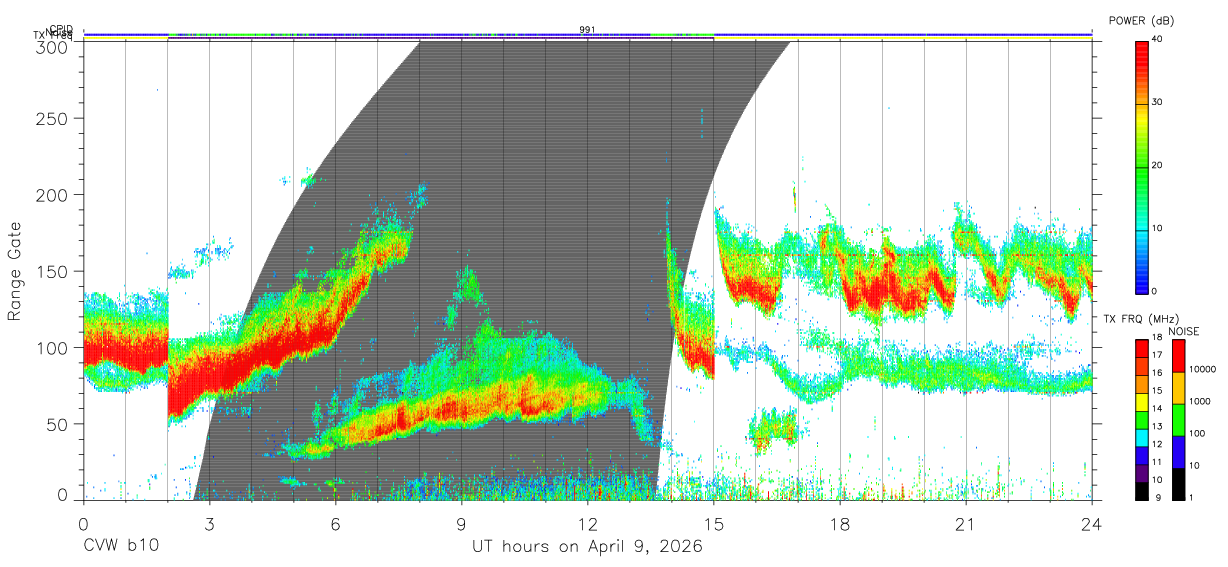Click x-axis tick label "9" under the plot
This screenshot has height=567, width=1228.
click(x=461, y=523)
